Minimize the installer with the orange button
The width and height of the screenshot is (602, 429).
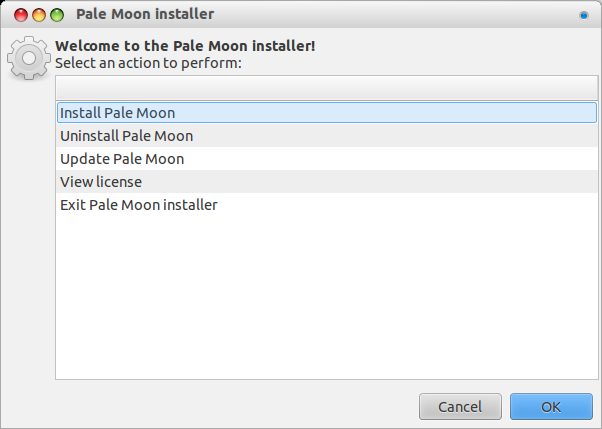tap(39, 15)
